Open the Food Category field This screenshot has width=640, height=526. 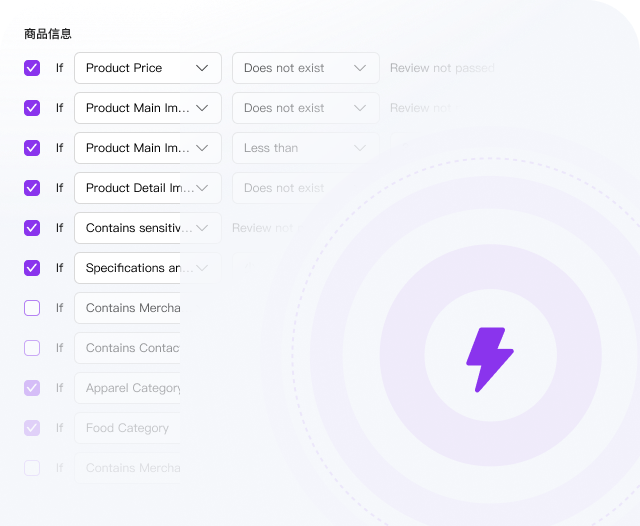point(127,428)
